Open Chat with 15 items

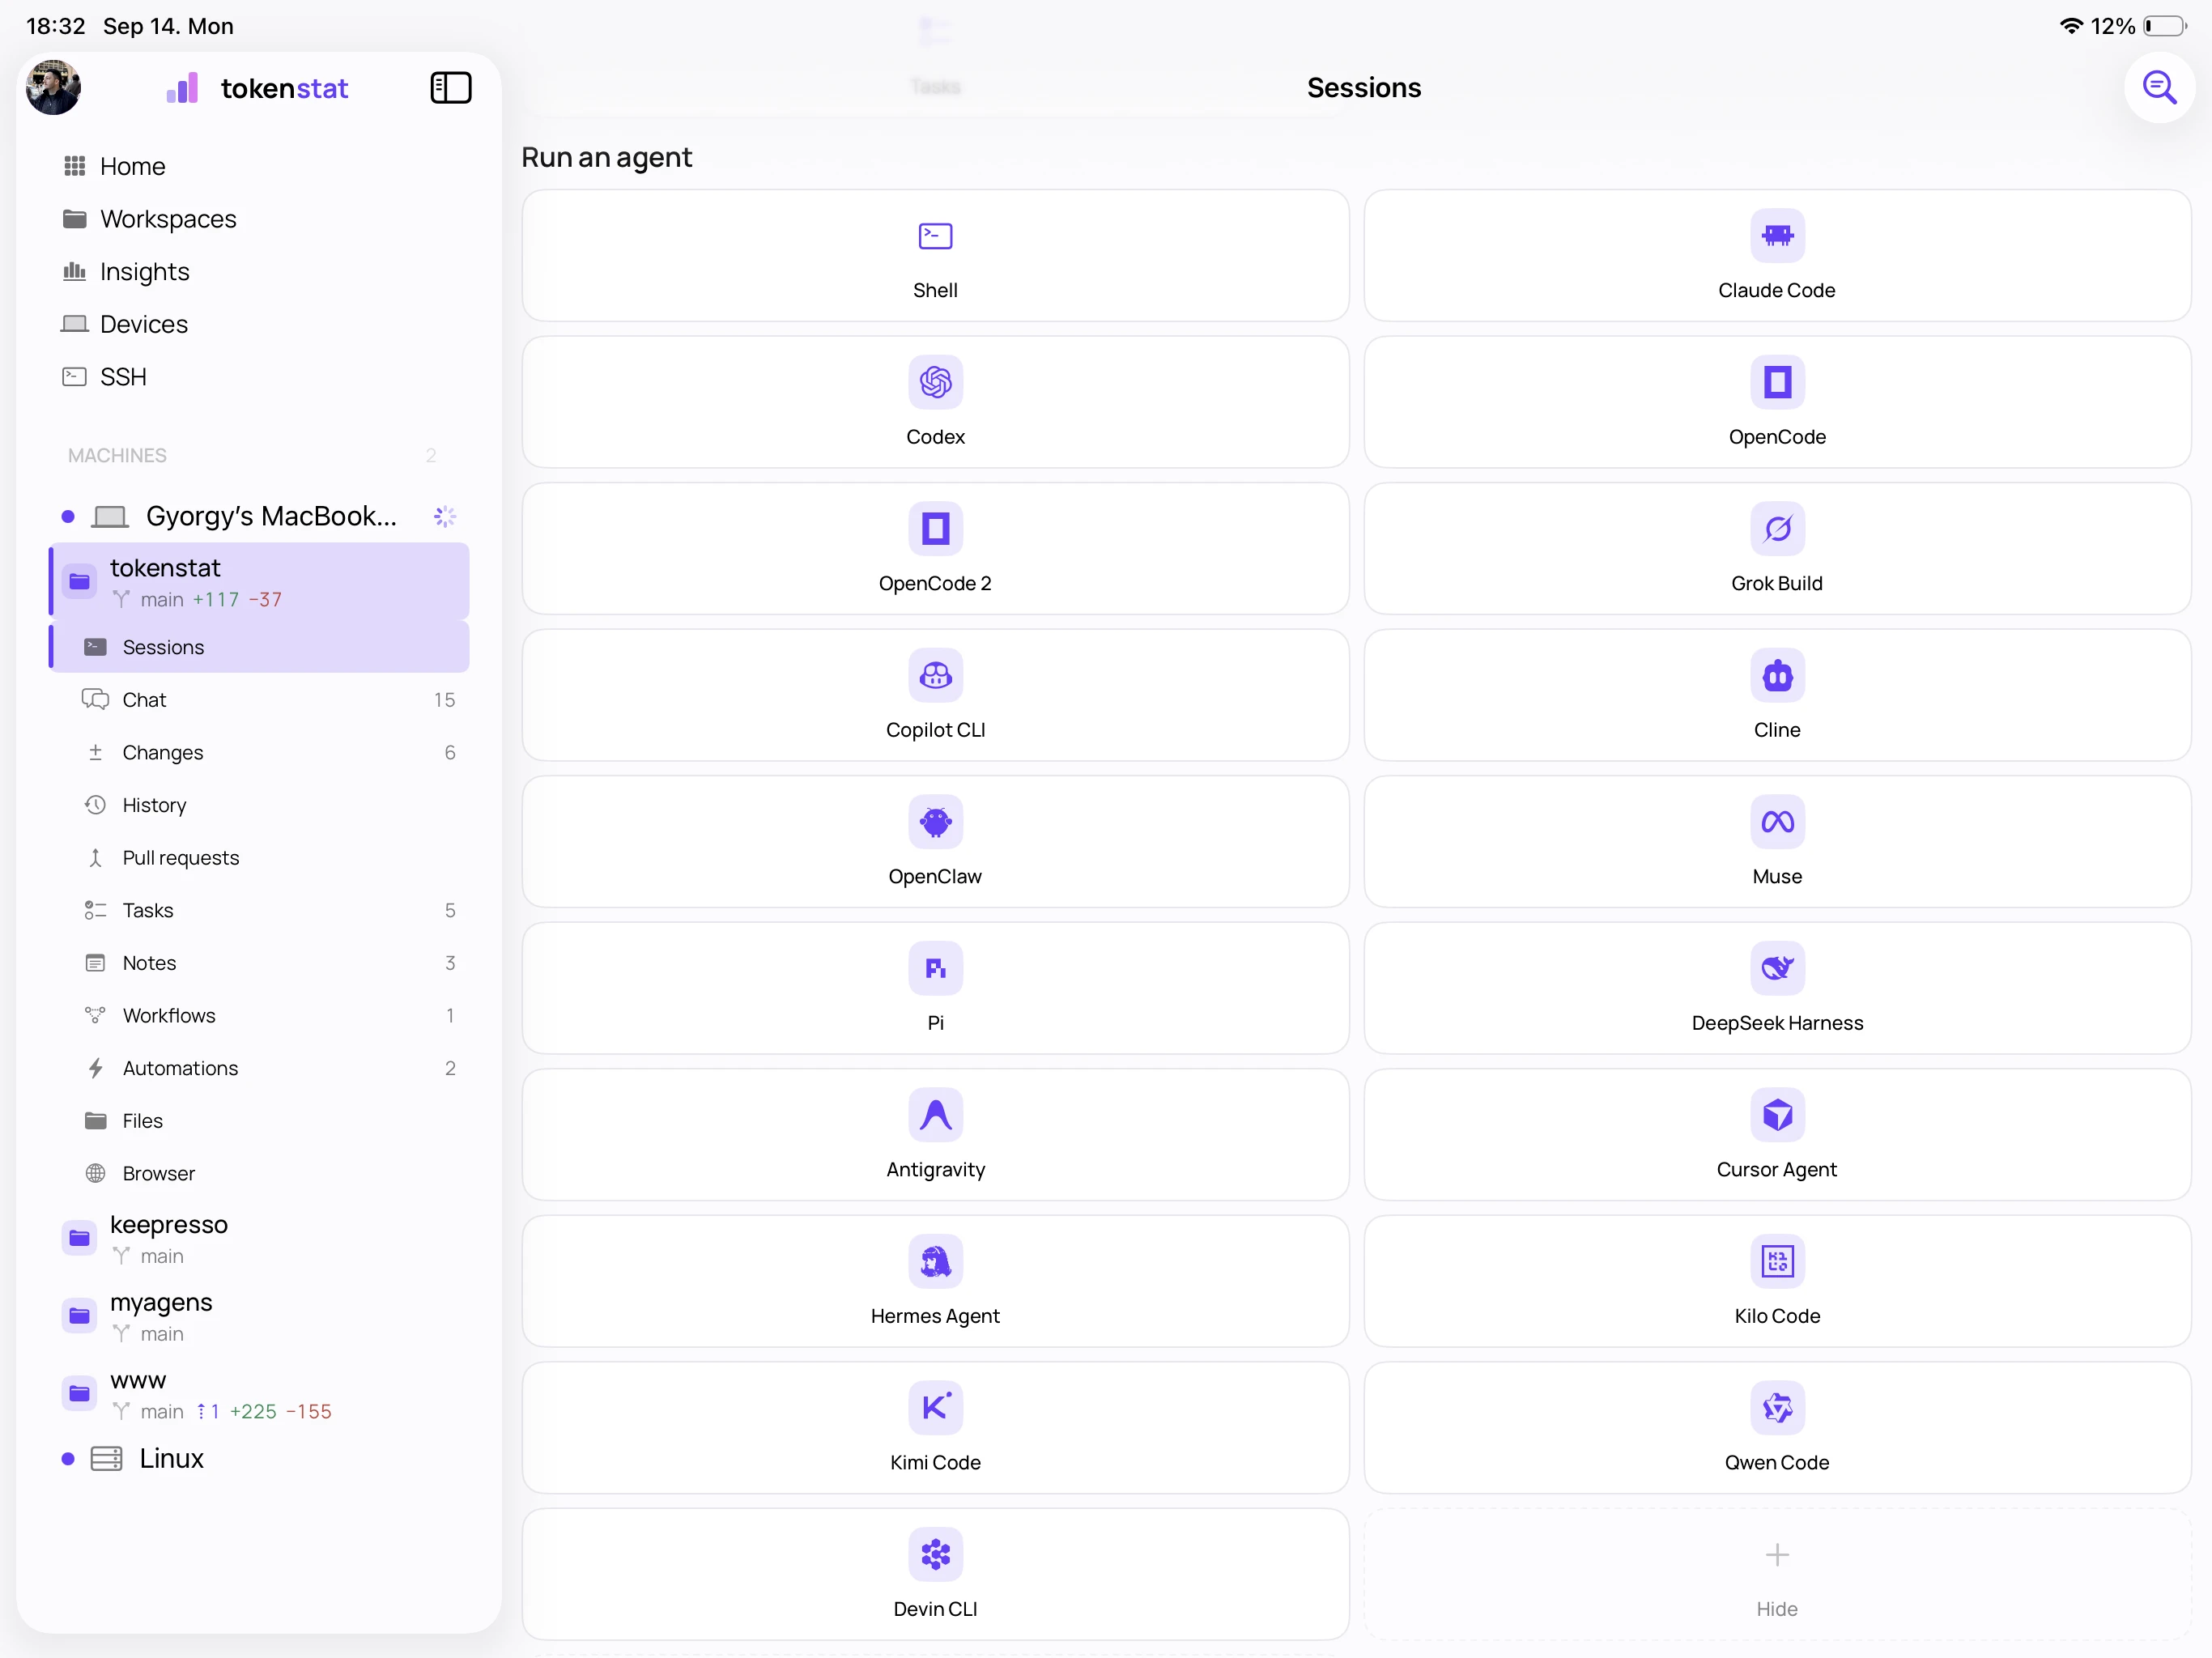pyautogui.click(x=260, y=700)
